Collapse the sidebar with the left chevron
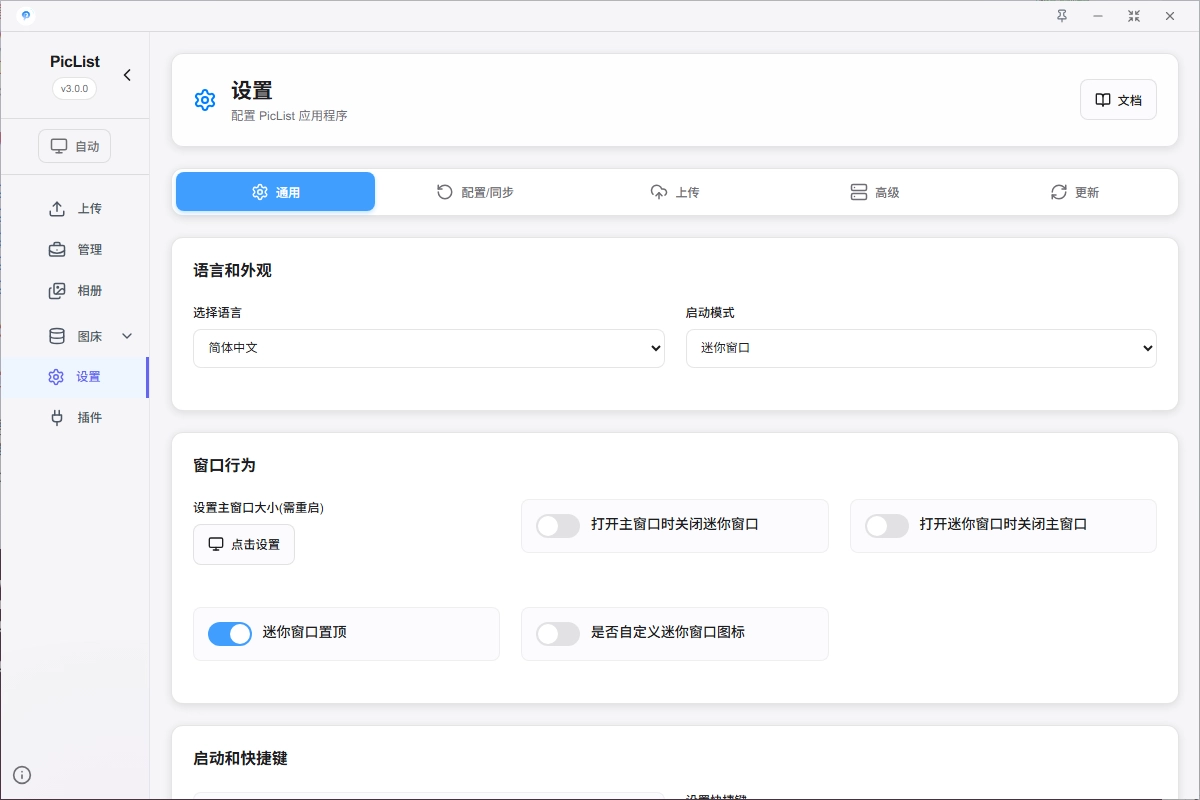The image size is (1200, 800). 127,75
